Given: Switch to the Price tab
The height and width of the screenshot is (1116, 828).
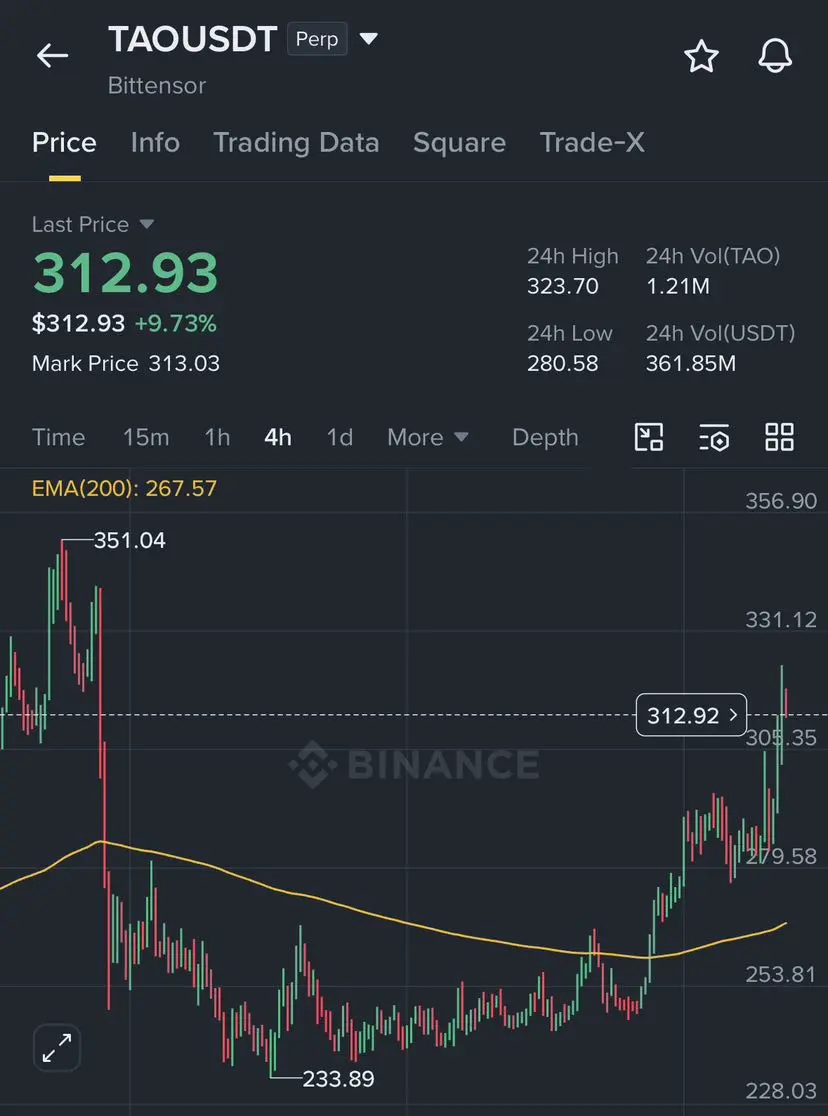Looking at the screenshot, I should pos(64,142).
